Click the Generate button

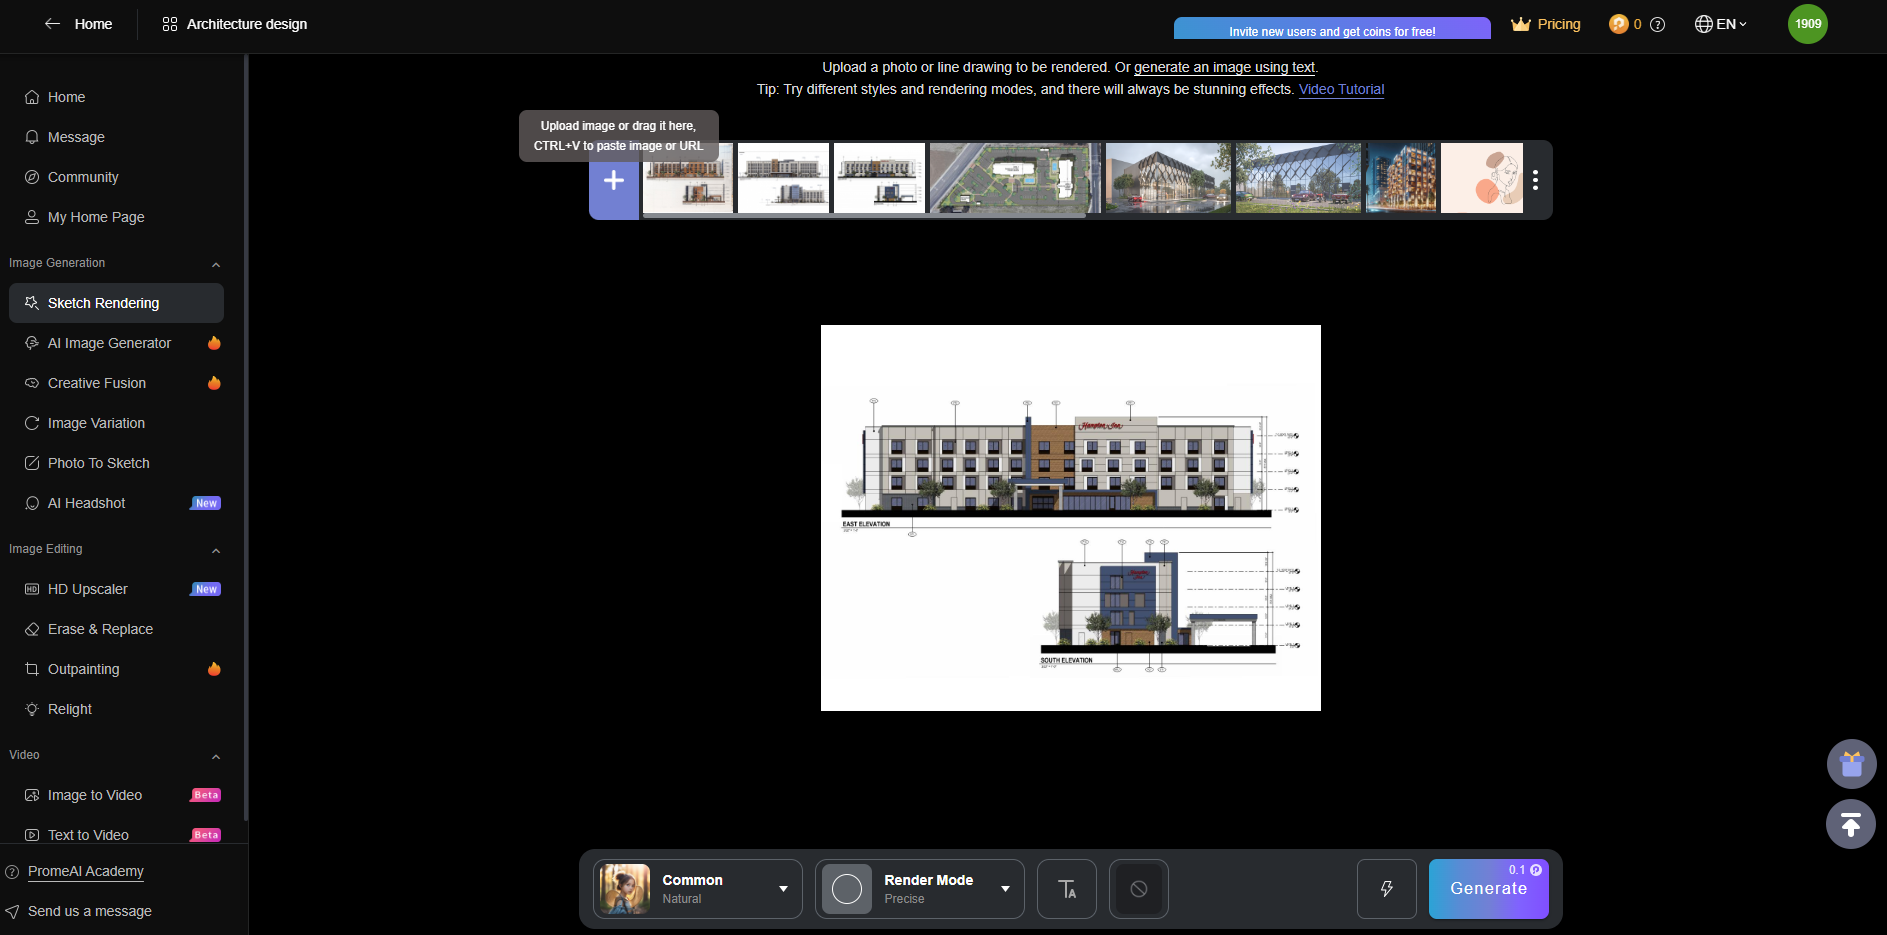point(1489,888)
